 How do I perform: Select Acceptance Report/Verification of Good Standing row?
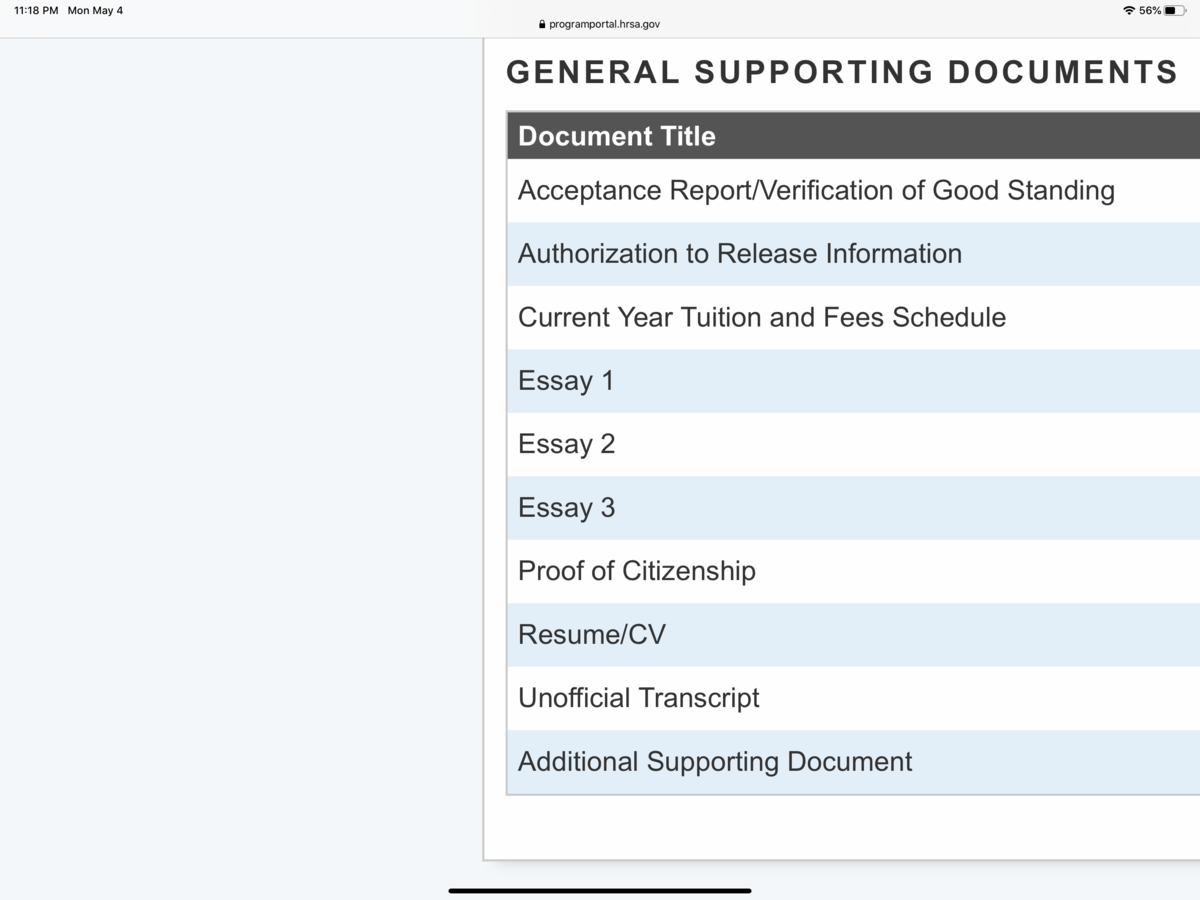[x=816, y=190]
